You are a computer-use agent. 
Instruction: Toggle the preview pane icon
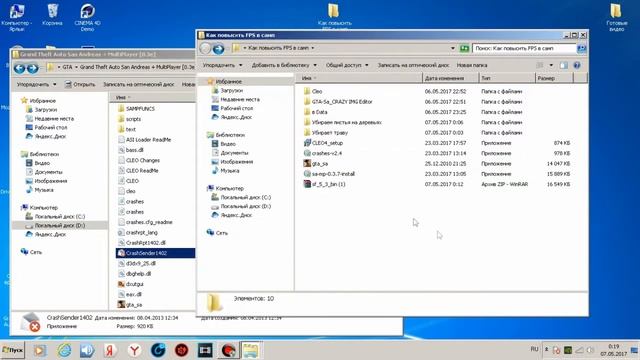[563, 65]
